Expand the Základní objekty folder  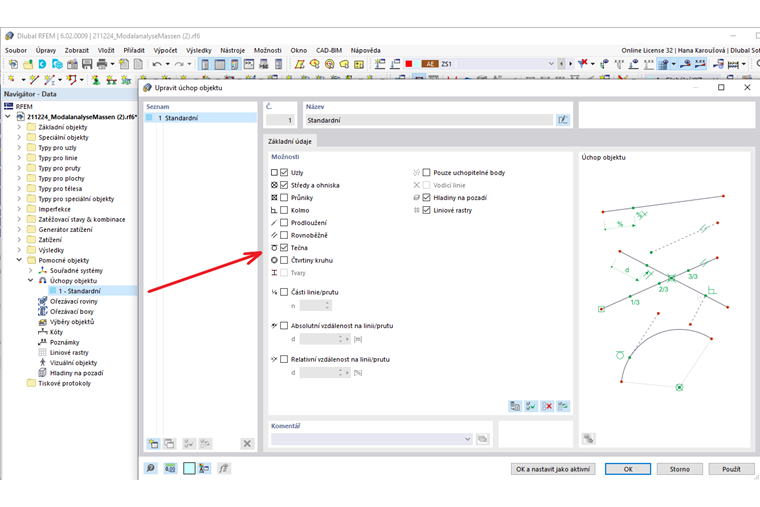tap(19, 127)
